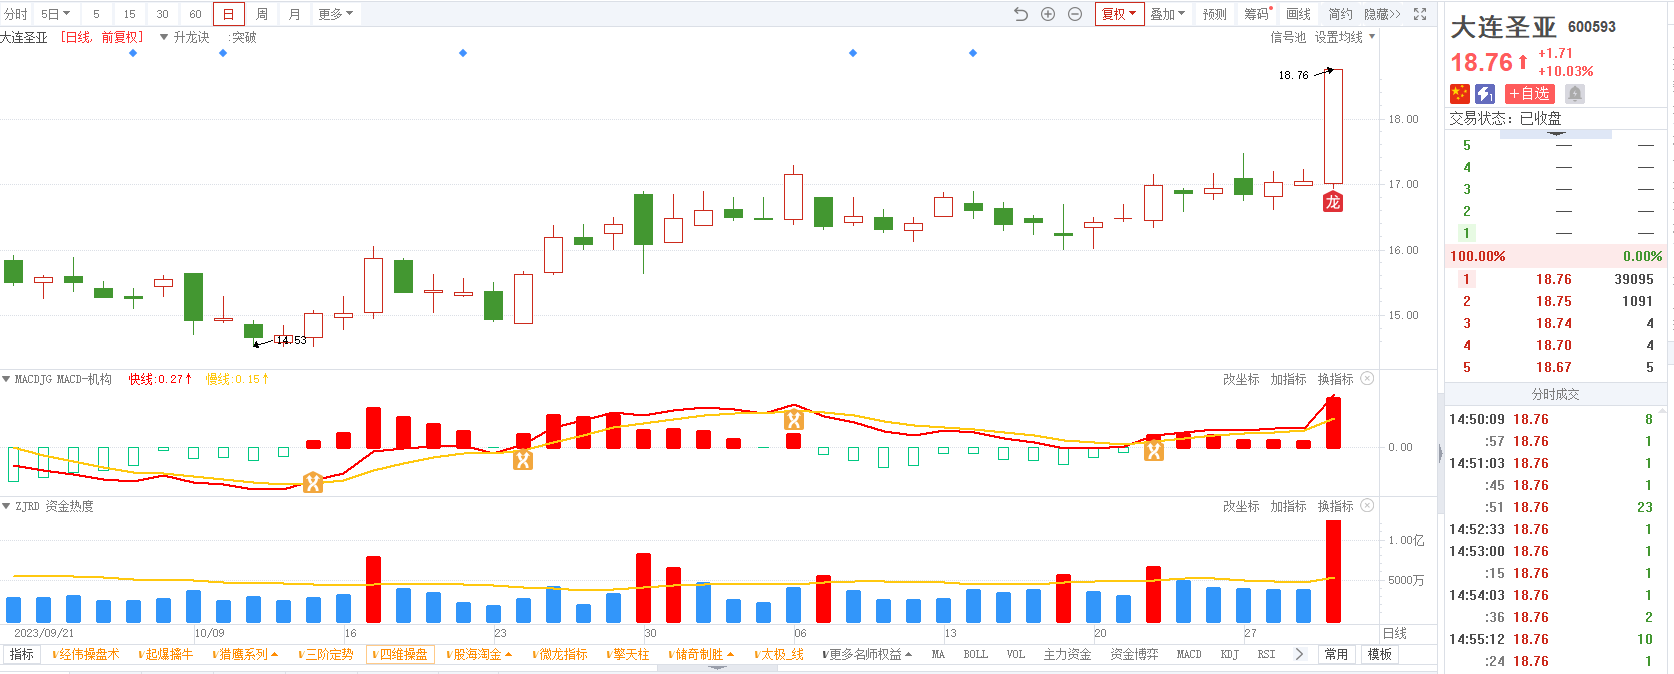The height and width of the screenshot is (674, 1674).
Task: Click the 模板 template button
Action: click(1380, 654)
